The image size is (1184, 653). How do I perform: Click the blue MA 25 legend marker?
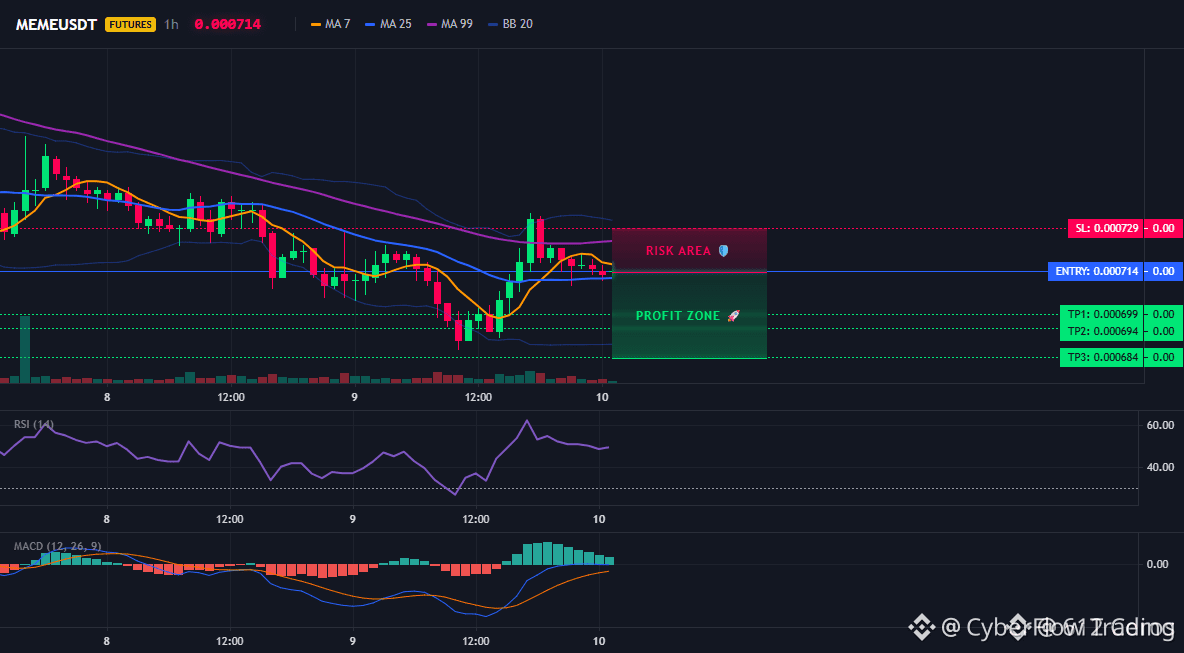[371, 24]
